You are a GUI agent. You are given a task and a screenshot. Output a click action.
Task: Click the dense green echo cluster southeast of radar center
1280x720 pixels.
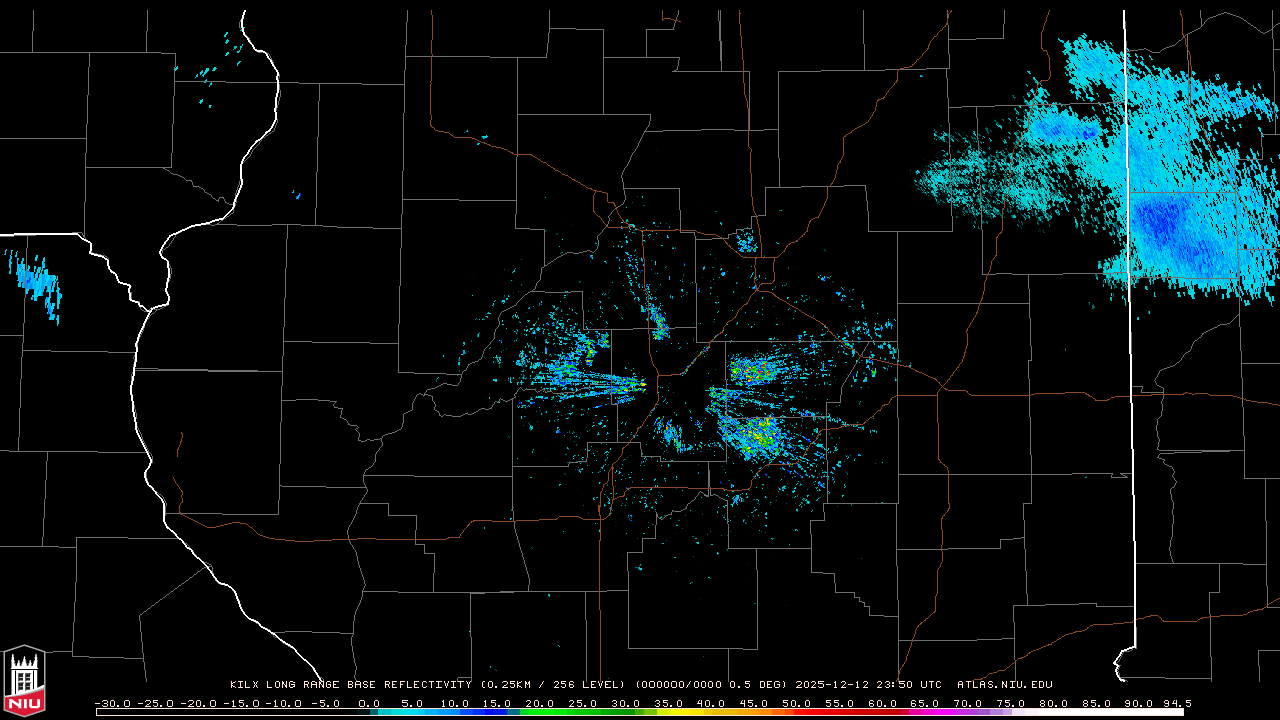755,435
